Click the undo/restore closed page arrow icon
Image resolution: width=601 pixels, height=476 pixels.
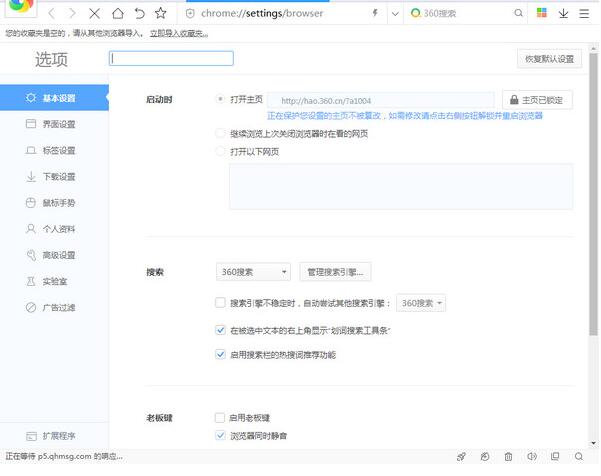(x=139, y=14)
